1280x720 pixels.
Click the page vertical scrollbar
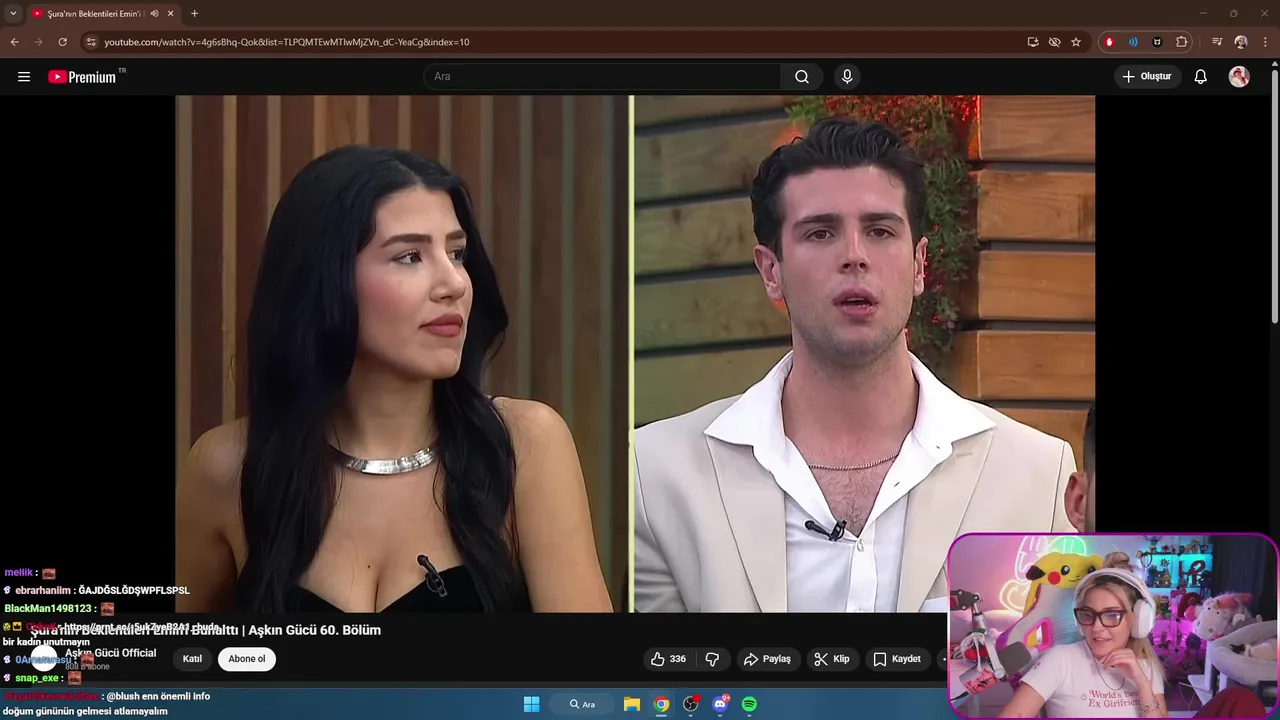(1274, 195)
